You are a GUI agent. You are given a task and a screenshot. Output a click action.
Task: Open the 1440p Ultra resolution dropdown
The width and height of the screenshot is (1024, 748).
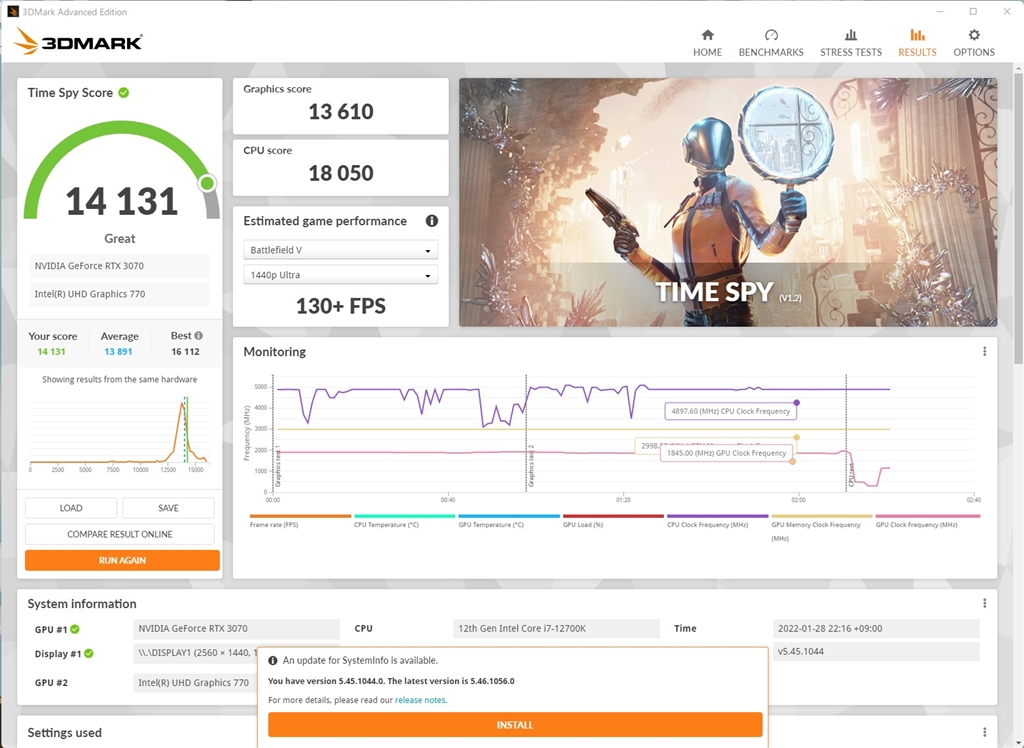340,275
